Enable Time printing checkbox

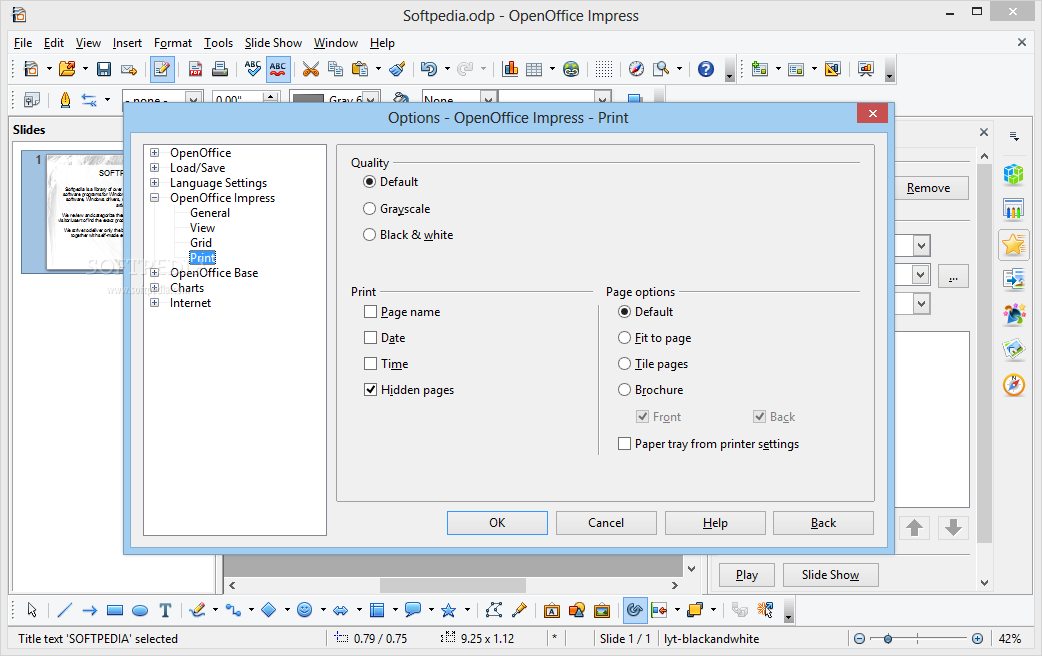371,364
